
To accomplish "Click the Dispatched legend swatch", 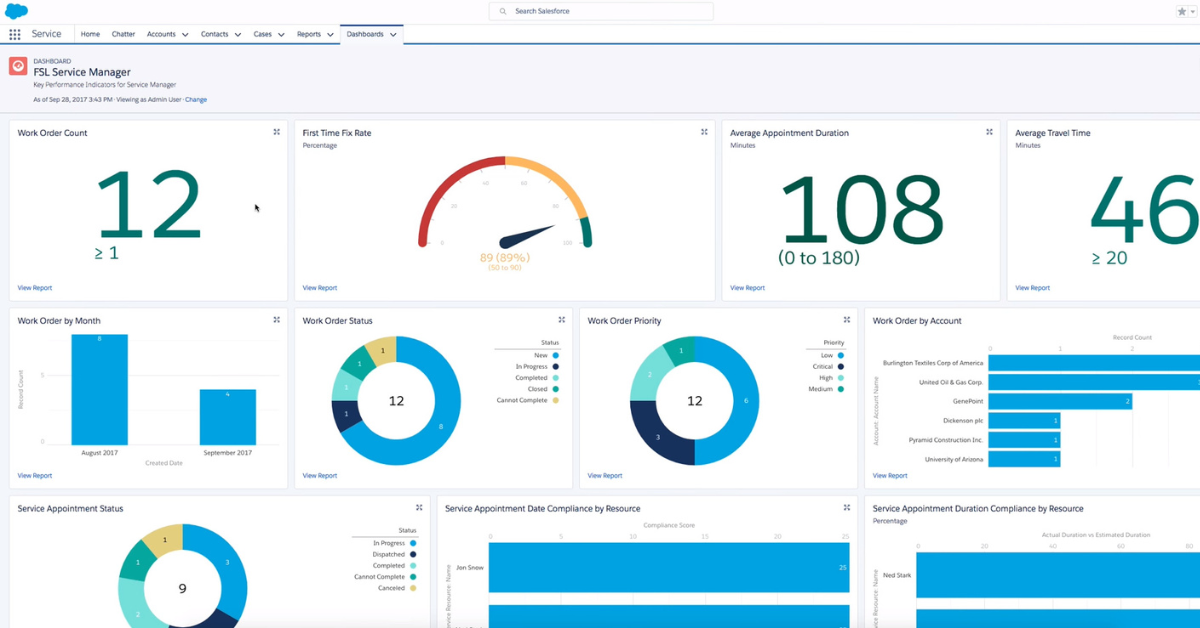I will [413, 554].
